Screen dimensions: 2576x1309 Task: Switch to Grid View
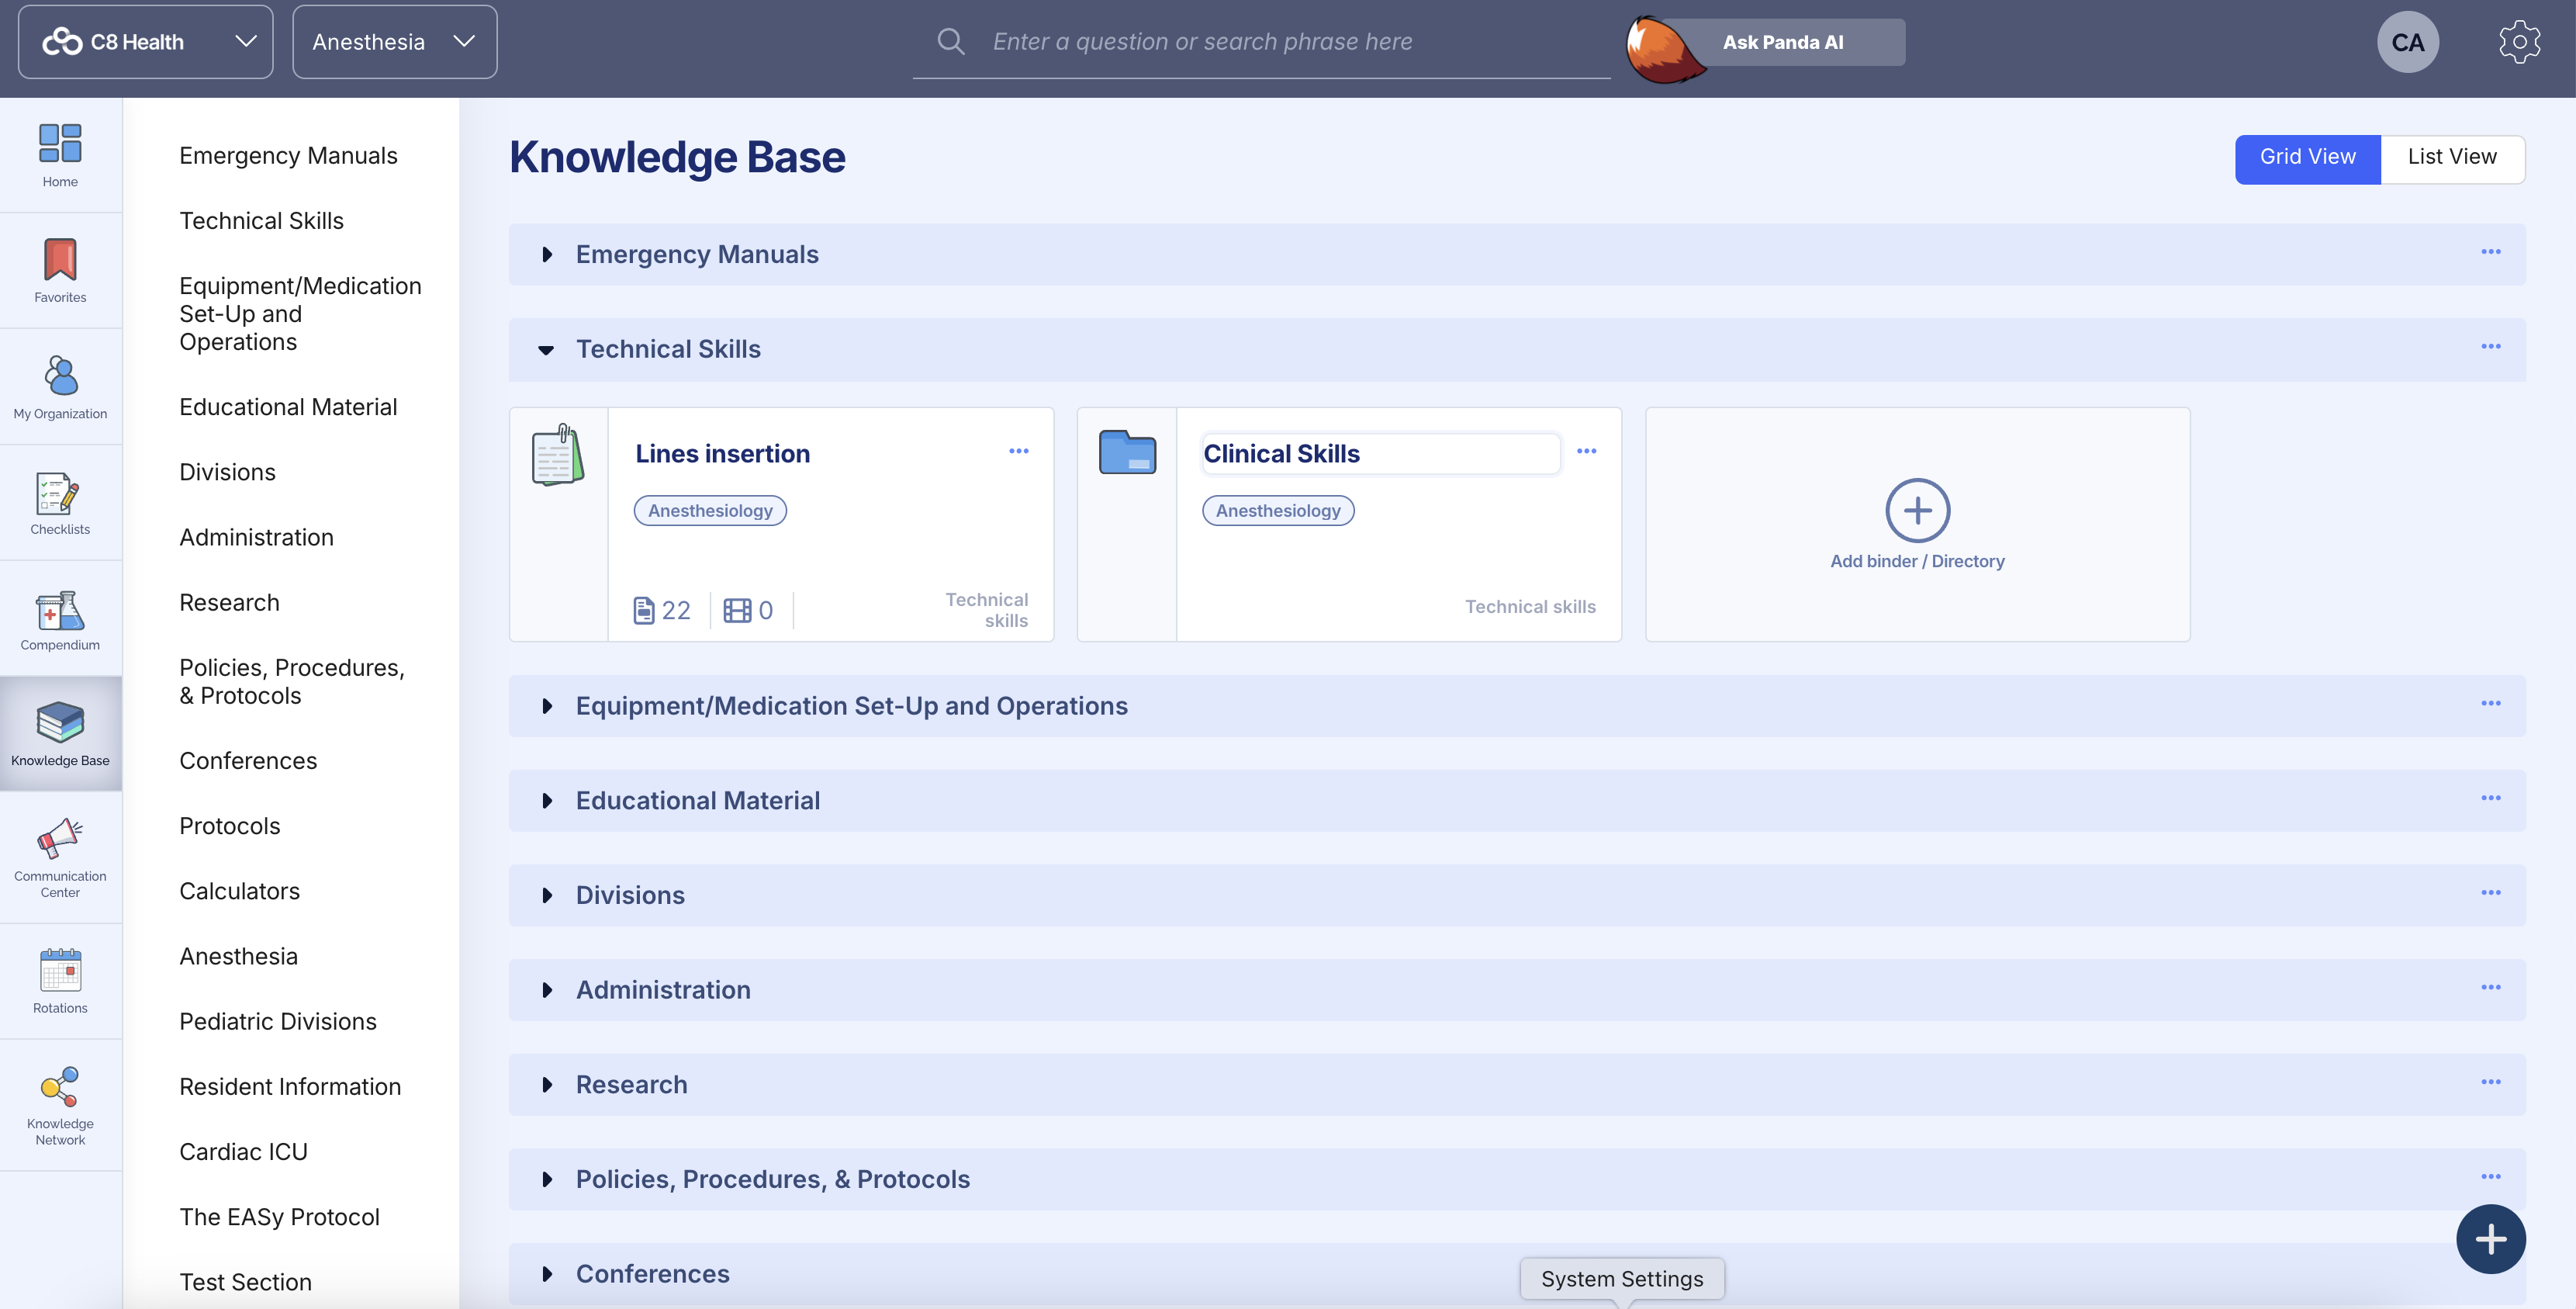[x=2307, y=158]
